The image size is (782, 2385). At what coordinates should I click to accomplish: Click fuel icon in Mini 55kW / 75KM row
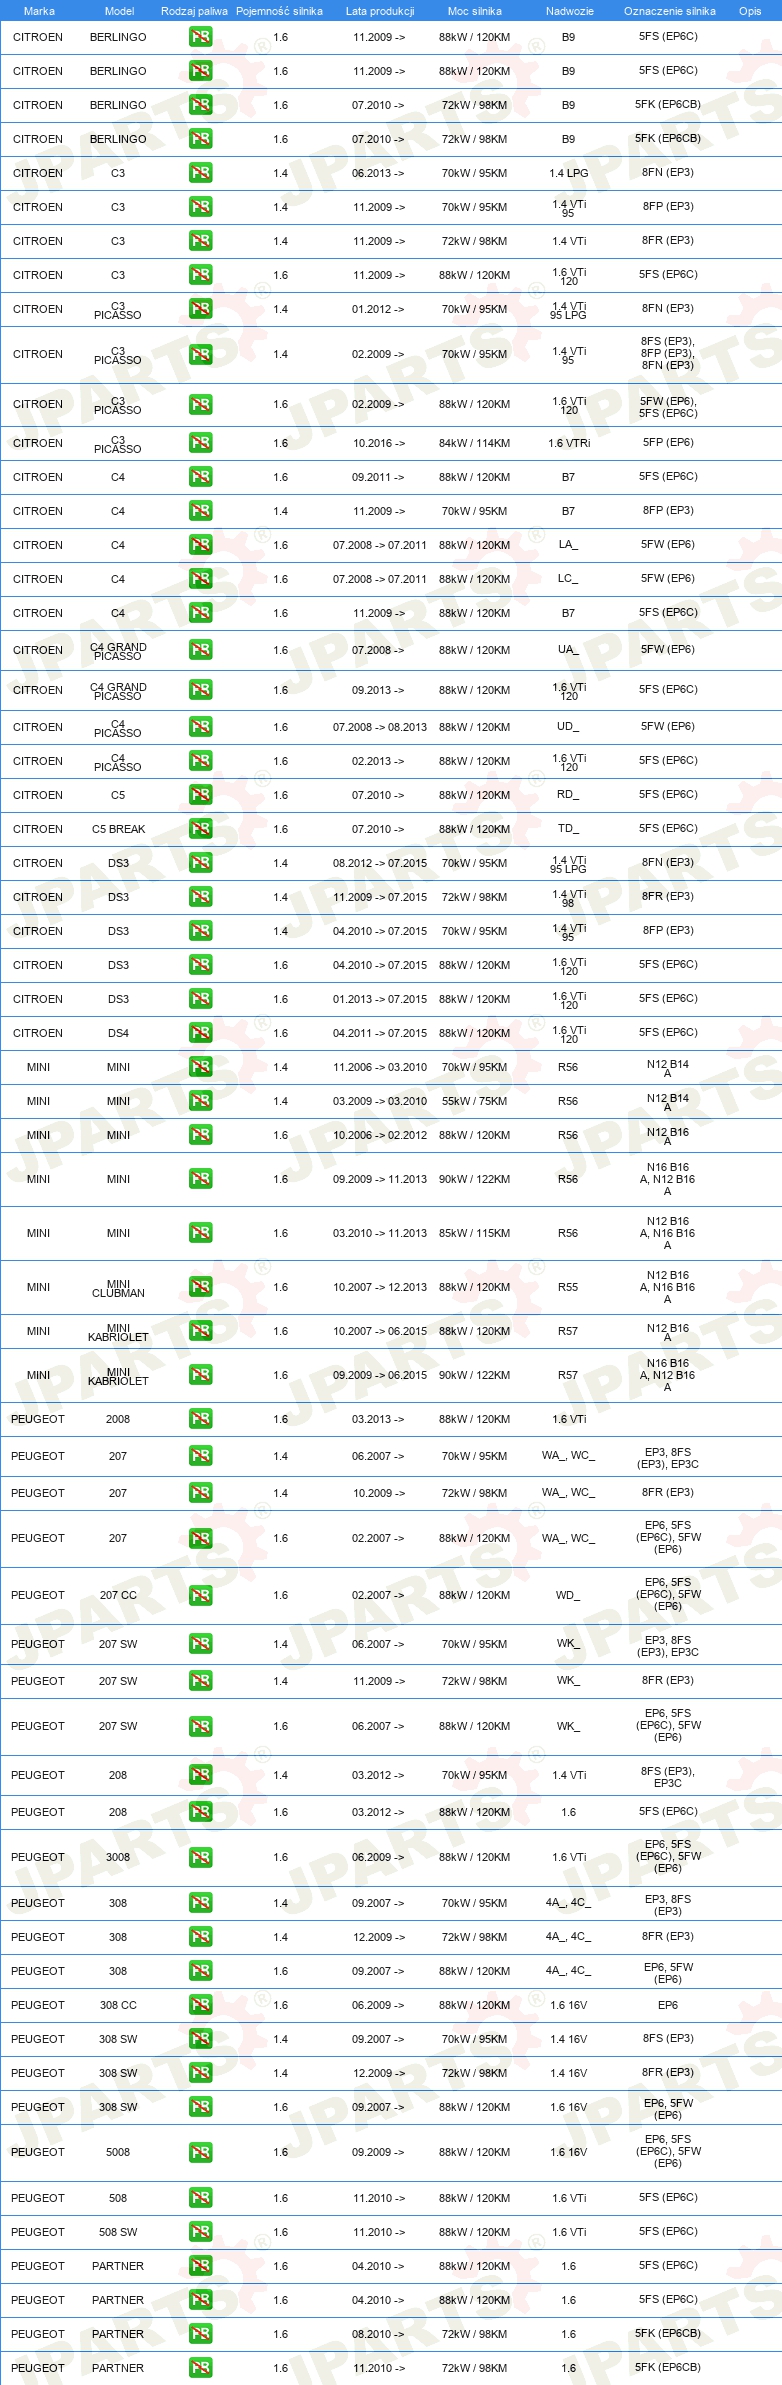click(200, 1101)
